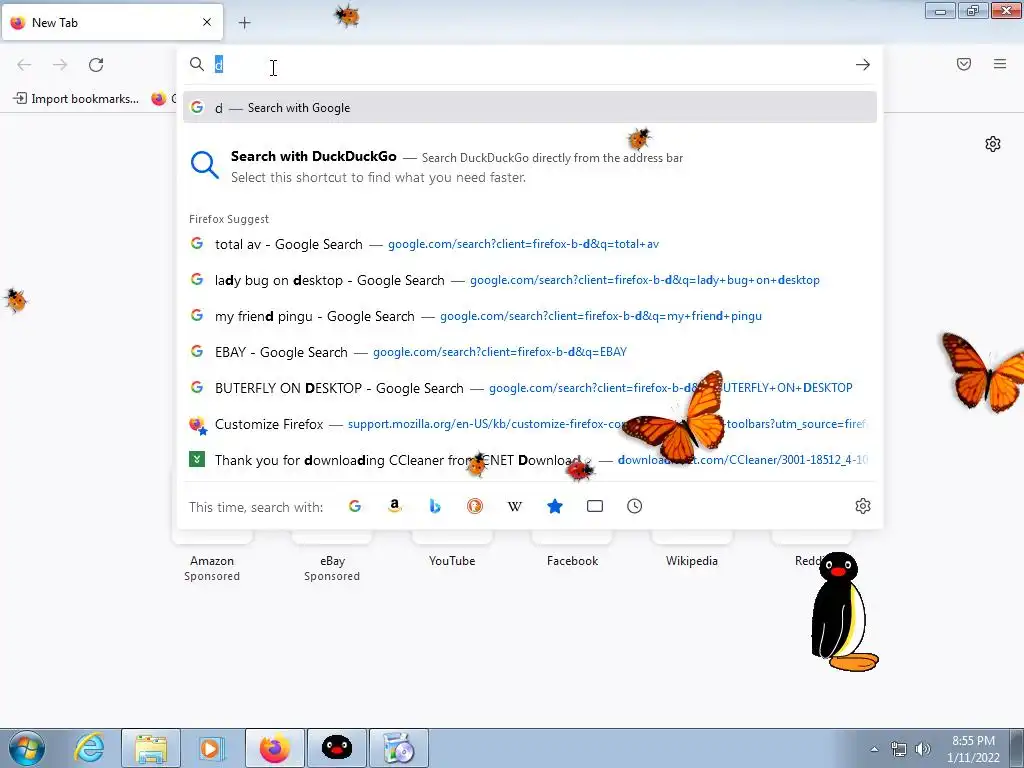Open network icon in system tray
This screenshot has height=768, width=1024.
[x=899, y=749]
